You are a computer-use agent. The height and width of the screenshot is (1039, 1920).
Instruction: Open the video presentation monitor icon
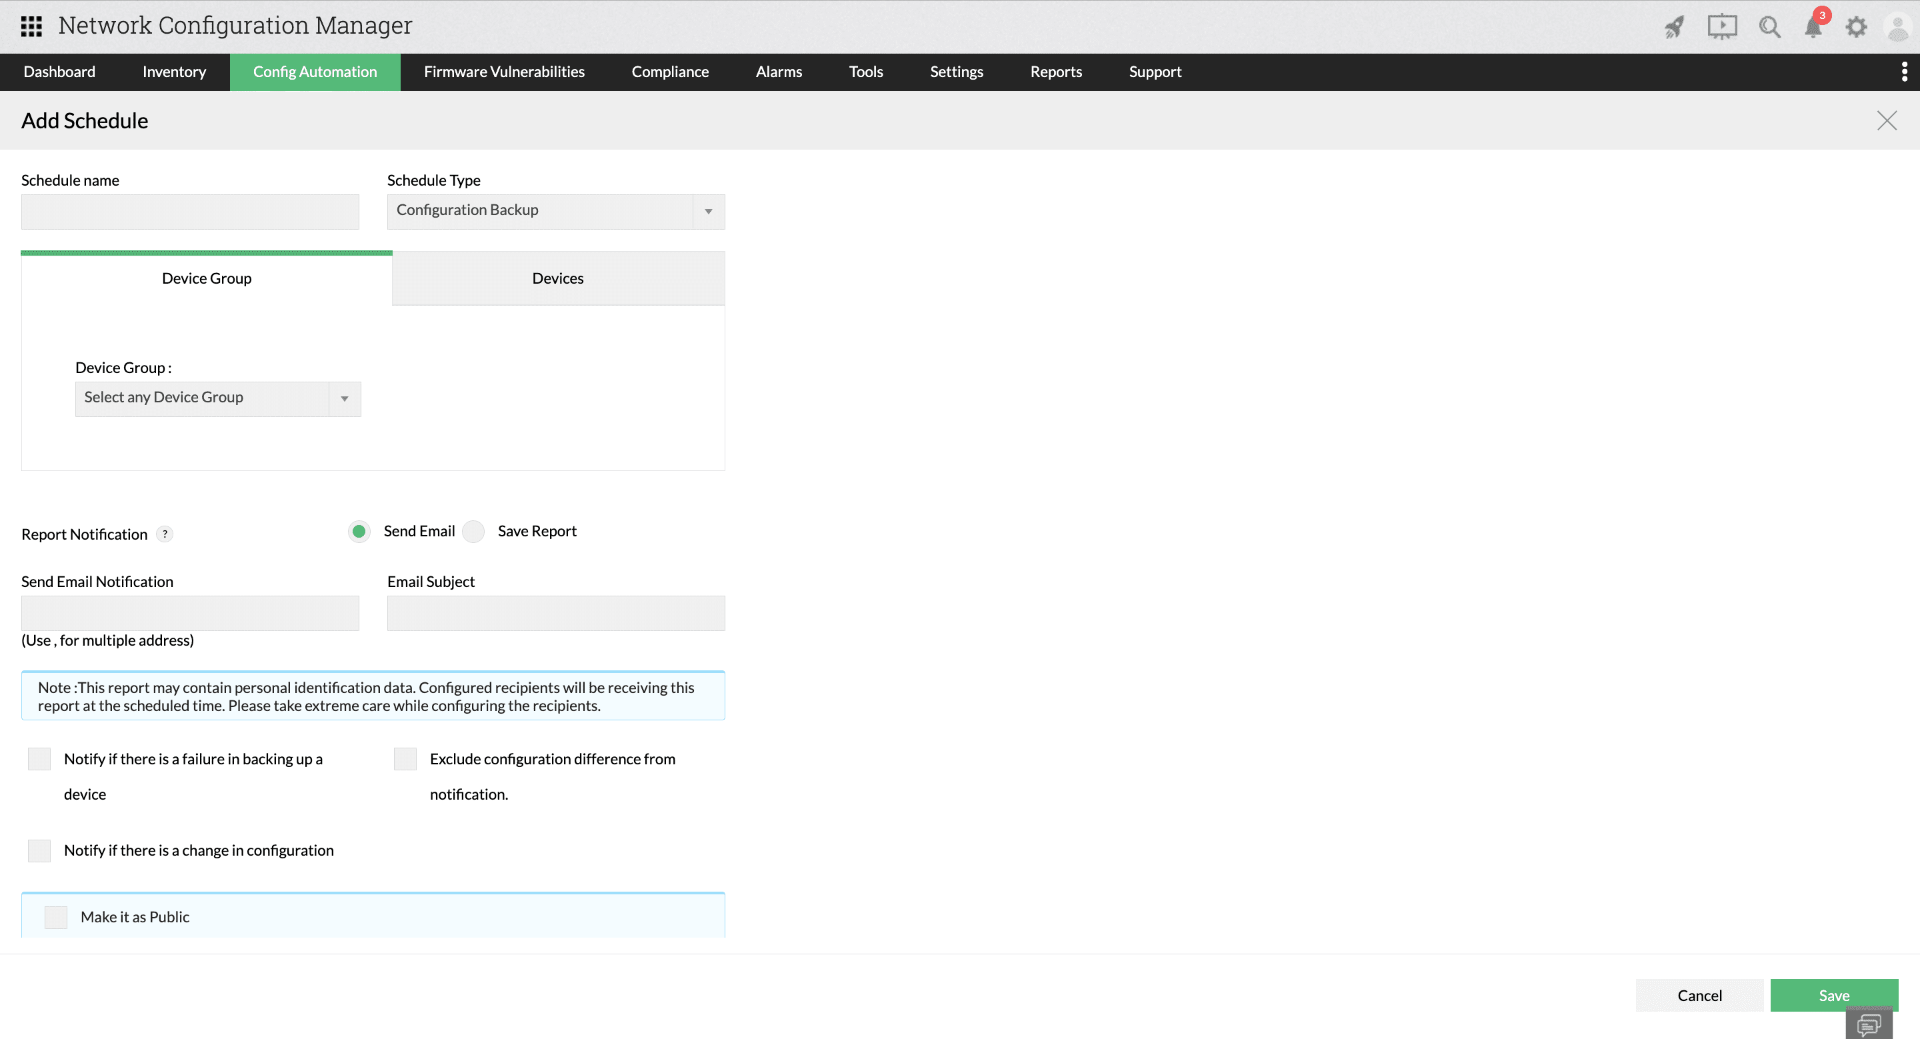(1722, 27)
